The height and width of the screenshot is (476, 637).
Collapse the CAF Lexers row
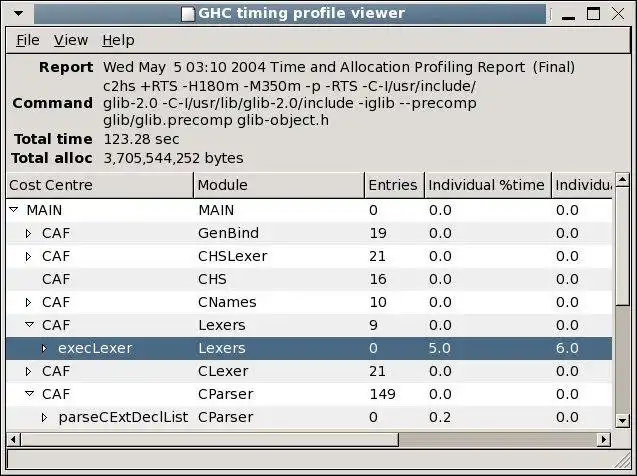(x=29, y=325)
